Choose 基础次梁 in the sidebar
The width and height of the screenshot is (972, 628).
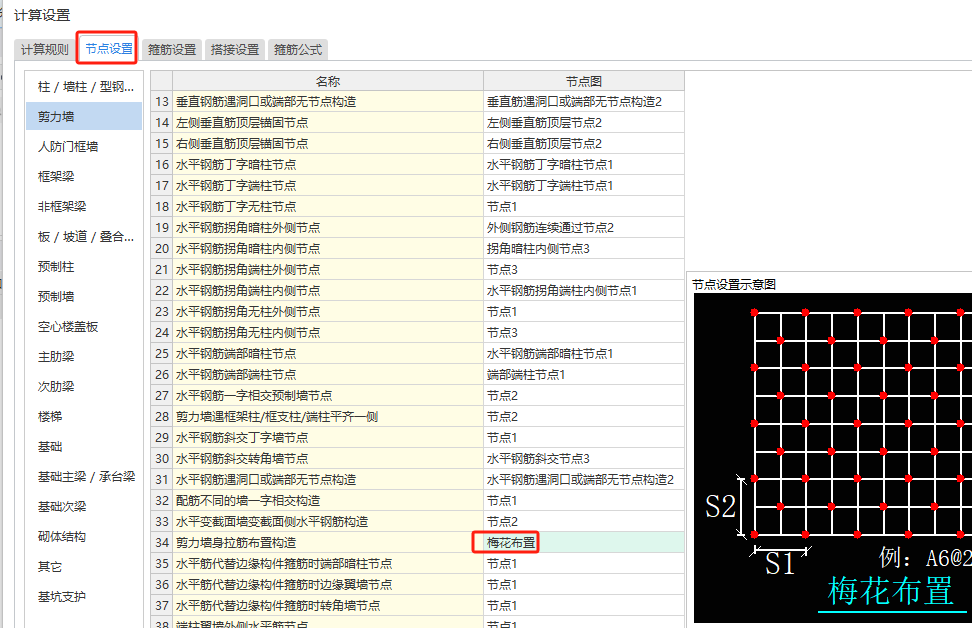[84, 506]
